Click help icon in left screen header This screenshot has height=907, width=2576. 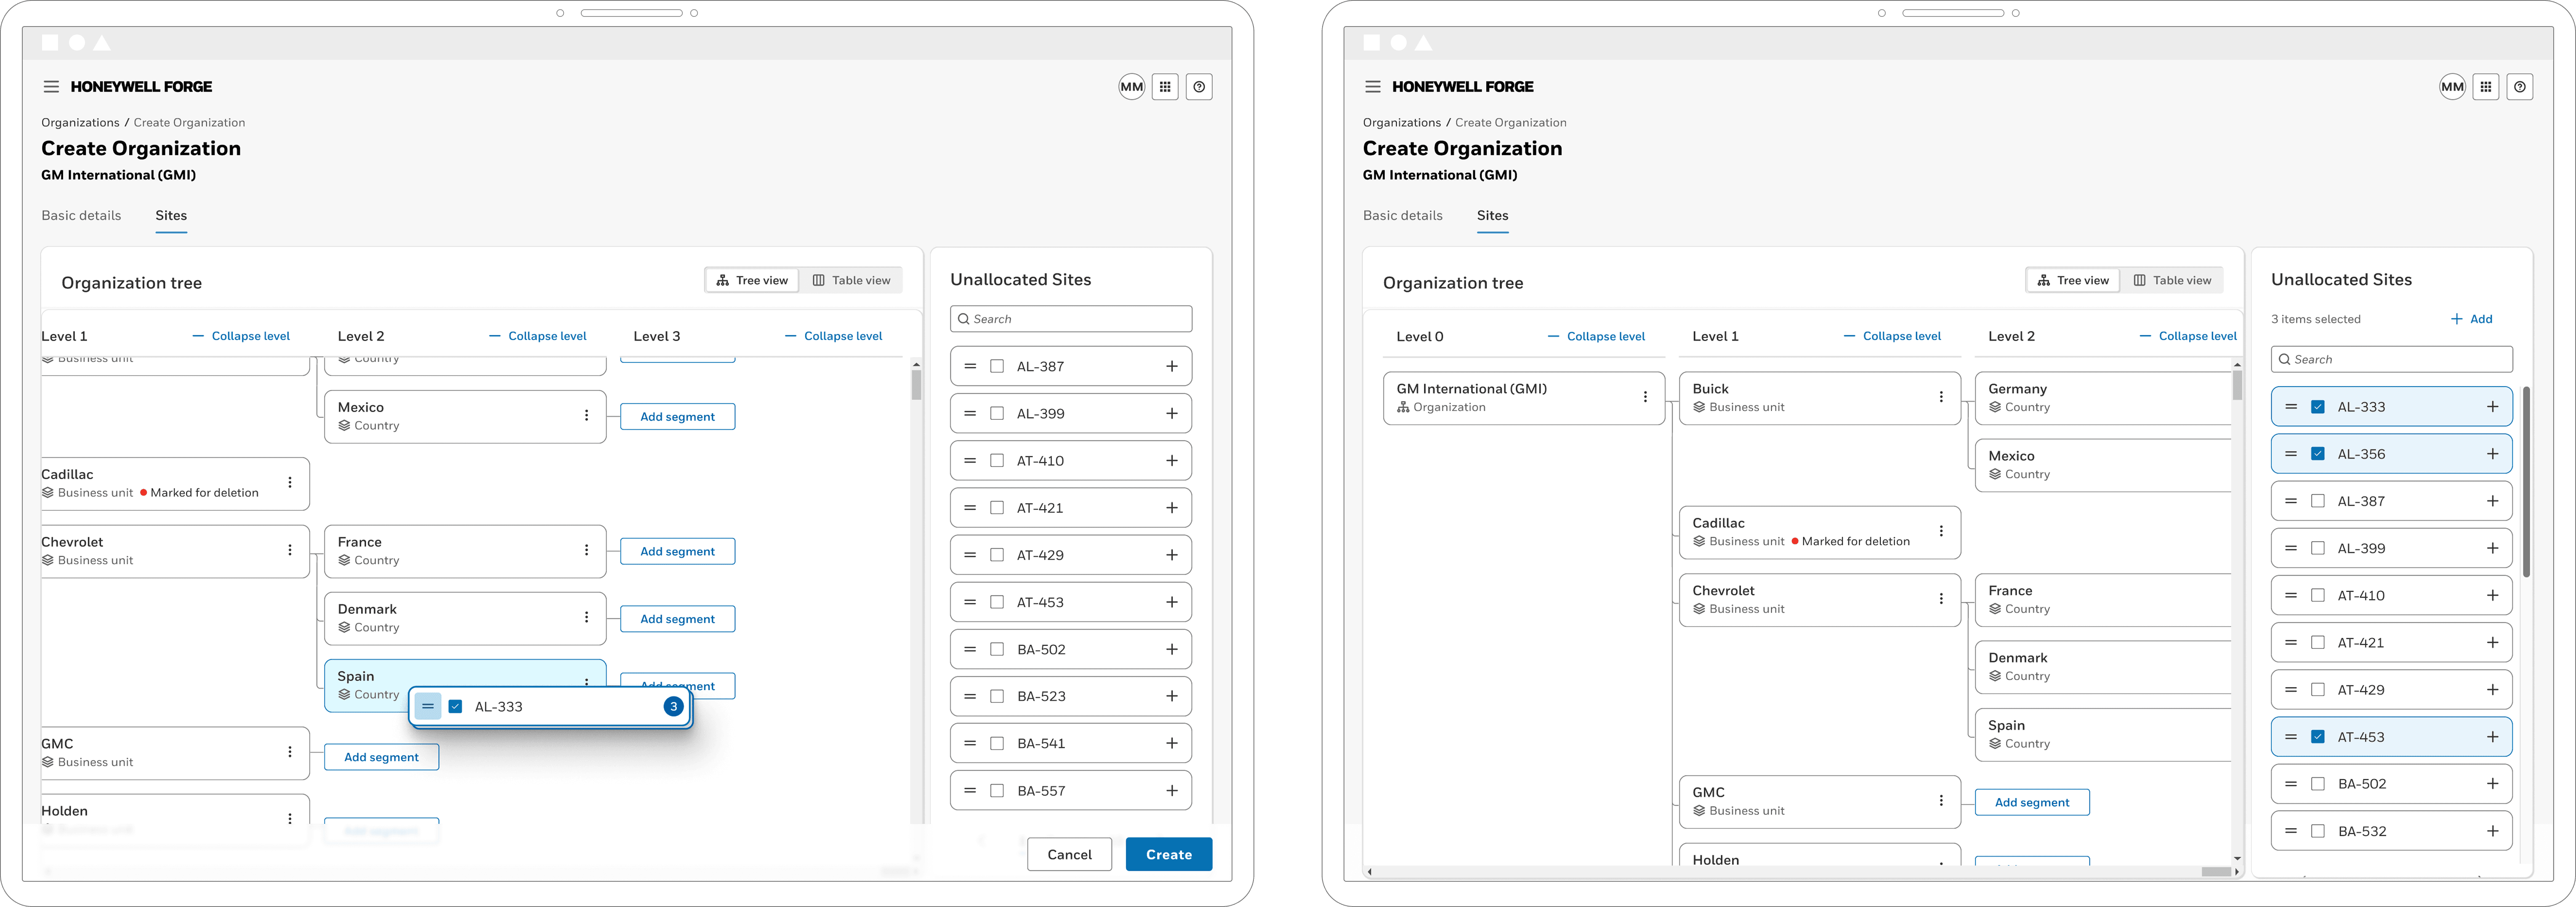[1199, 87]
